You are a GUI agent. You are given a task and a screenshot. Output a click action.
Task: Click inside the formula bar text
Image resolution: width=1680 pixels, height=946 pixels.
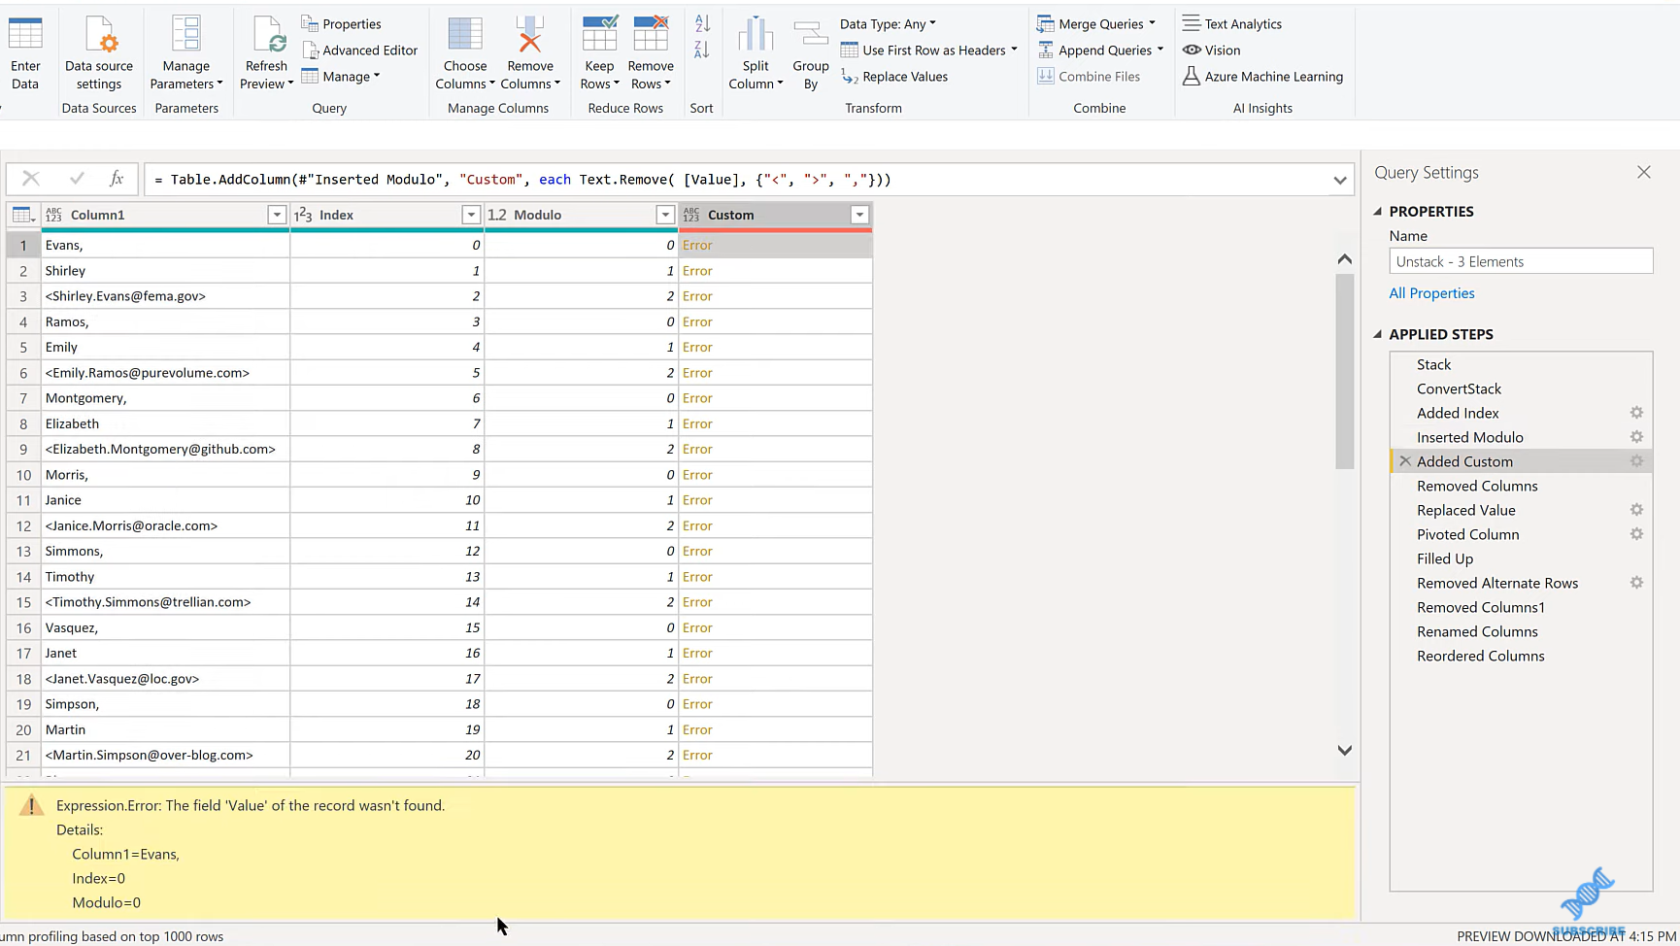(x=736, y=180)
